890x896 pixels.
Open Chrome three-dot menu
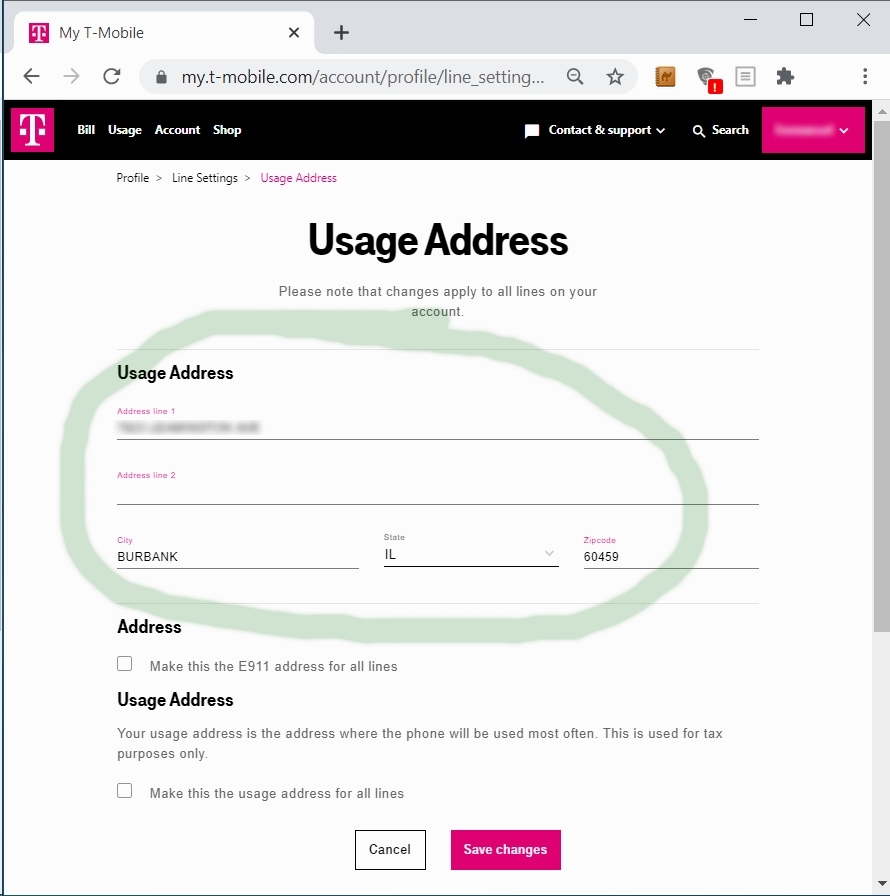865,76
